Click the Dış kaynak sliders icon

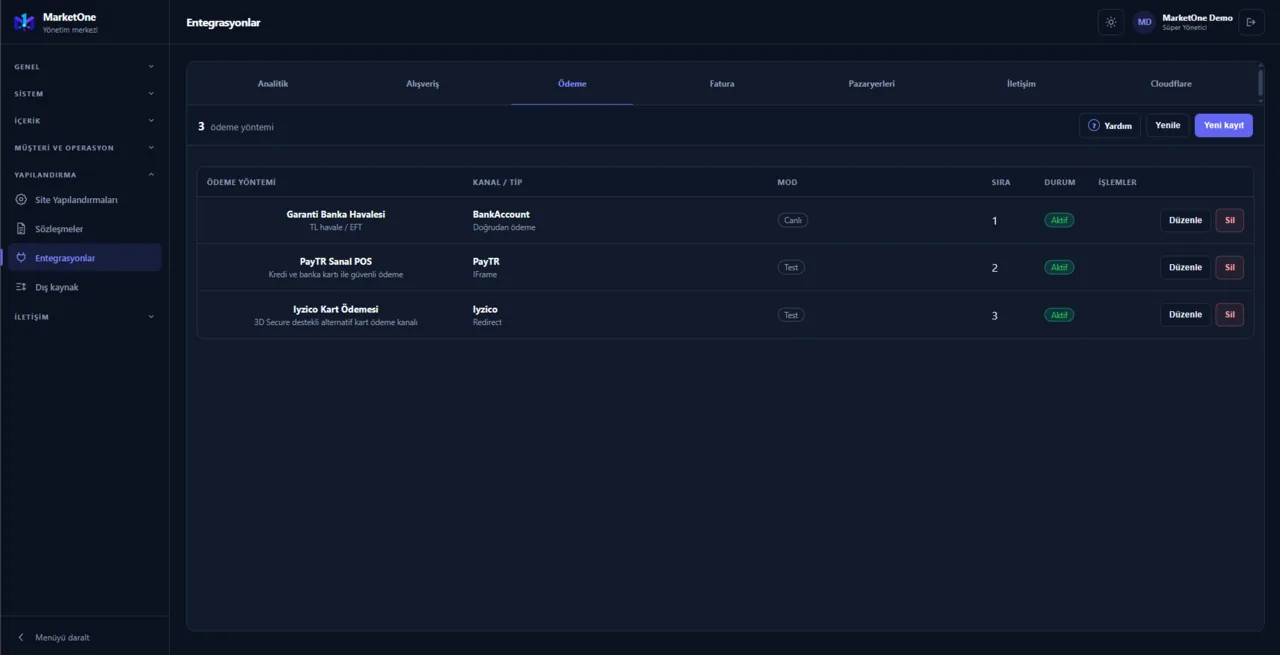pyautogui.click(x=22, y=287)
